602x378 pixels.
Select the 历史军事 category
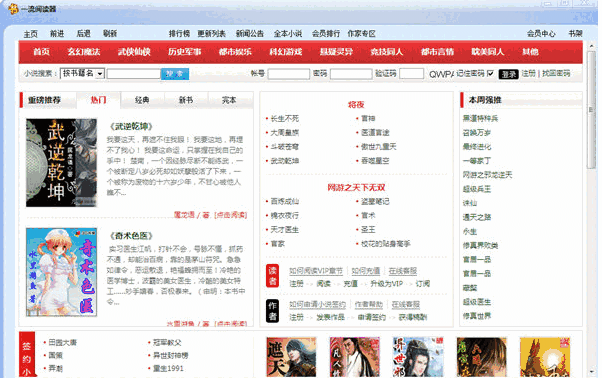(x=185, y=52)
